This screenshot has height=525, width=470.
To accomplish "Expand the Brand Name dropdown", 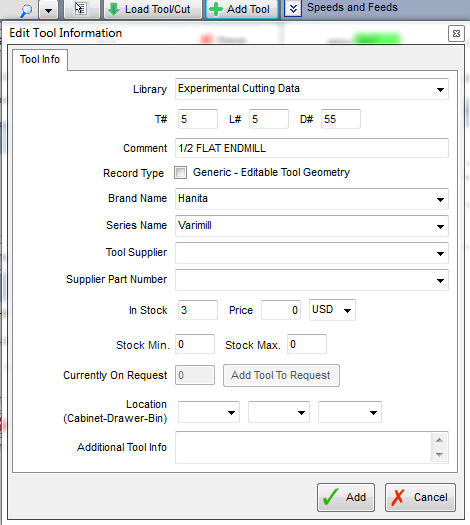I will (312, 199).
